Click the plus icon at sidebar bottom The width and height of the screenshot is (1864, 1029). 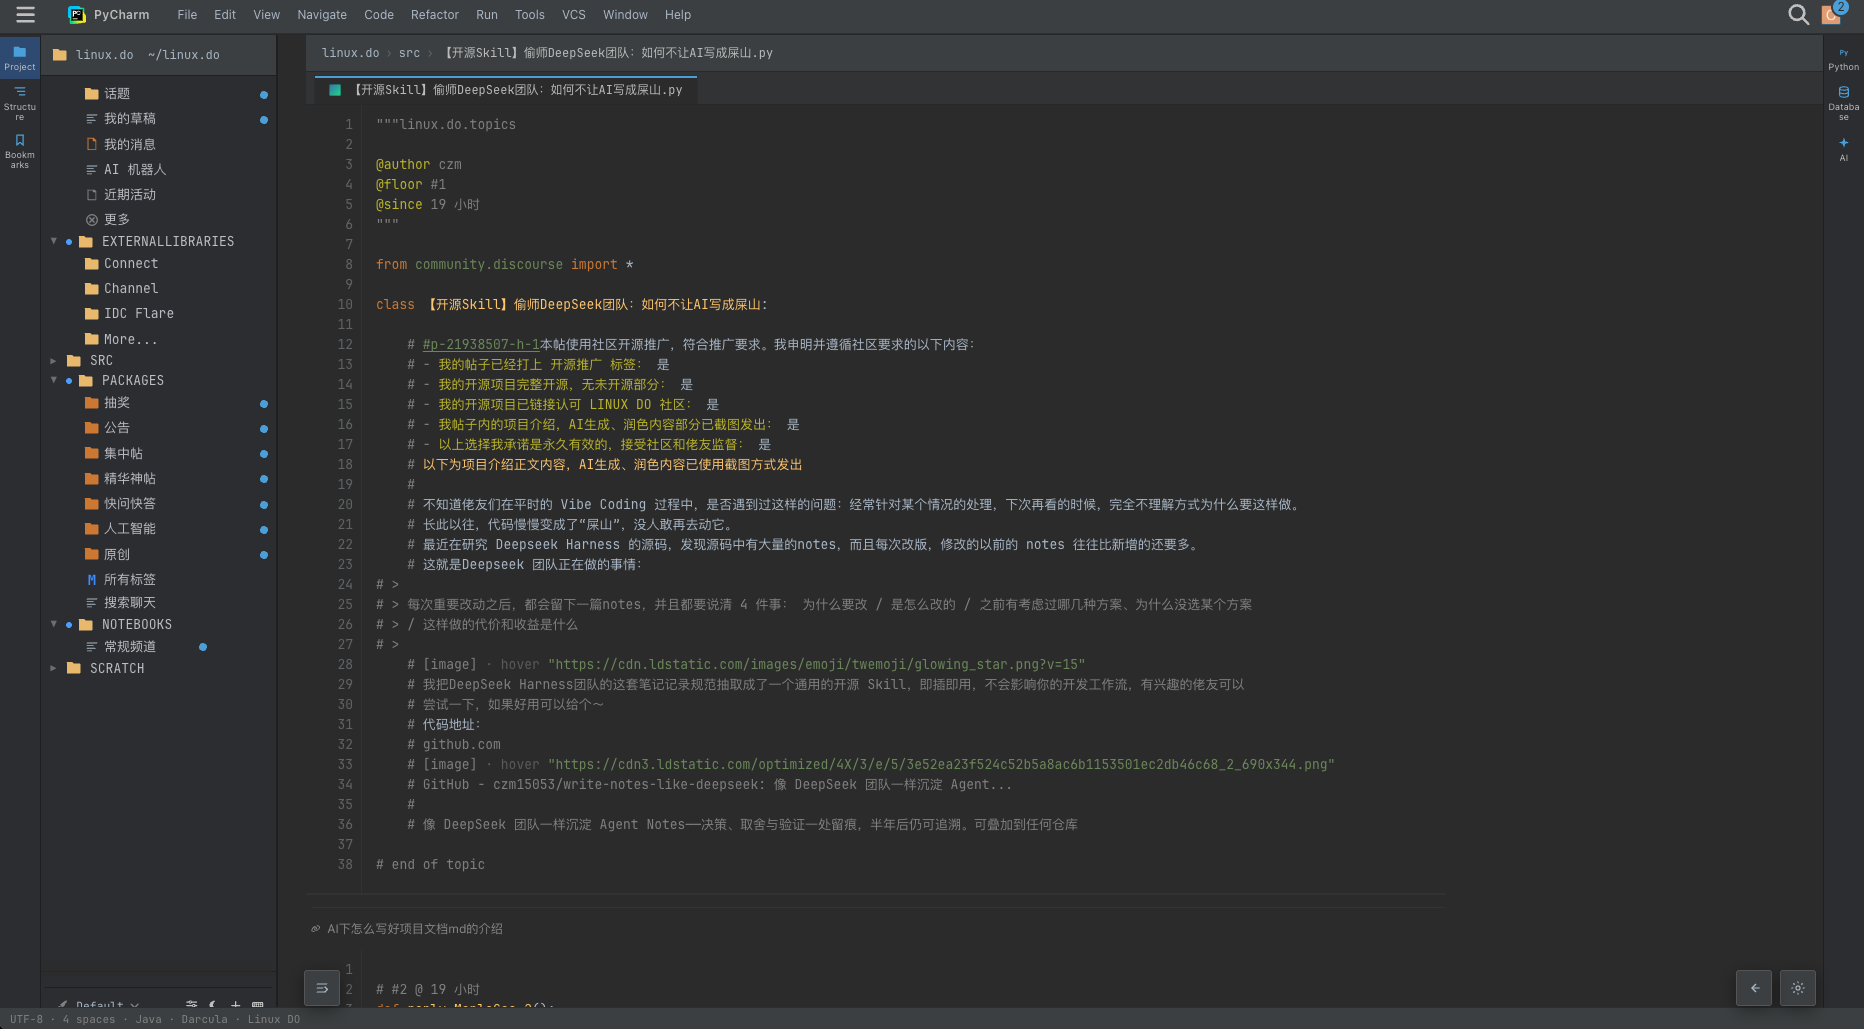pos(235,1004)
